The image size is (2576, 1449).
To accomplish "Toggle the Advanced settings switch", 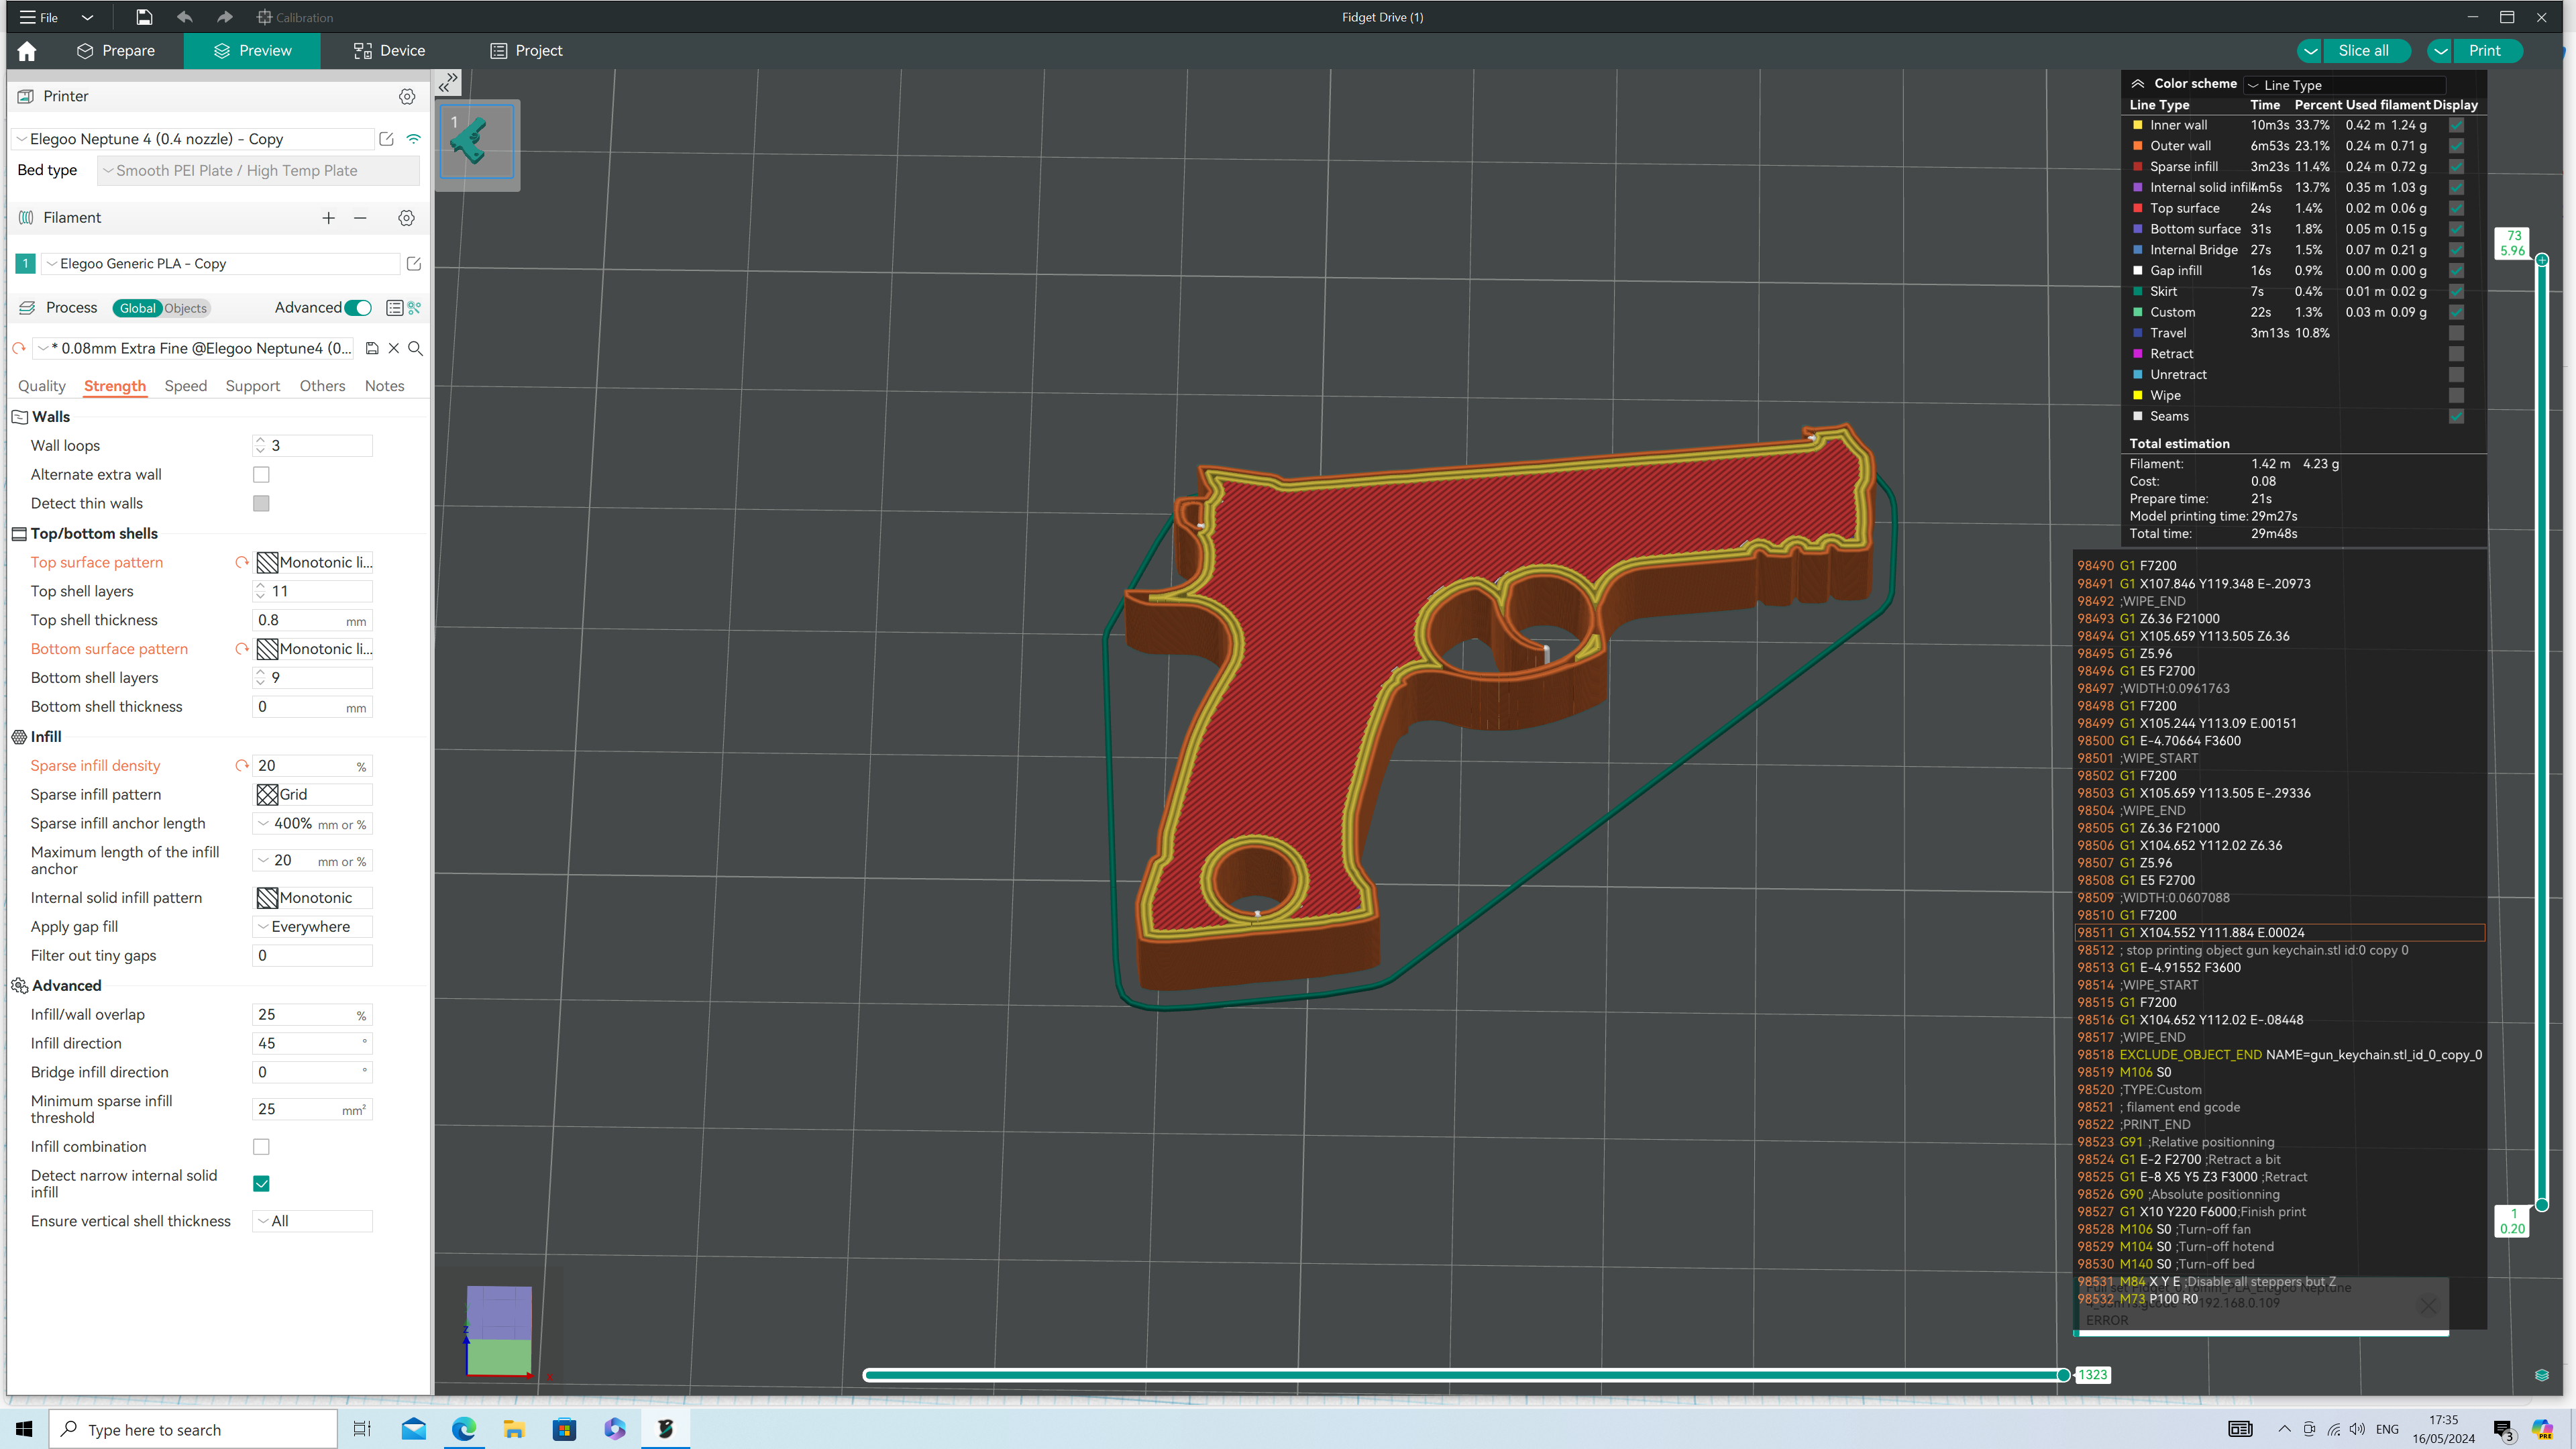I will tap(358, 308).
